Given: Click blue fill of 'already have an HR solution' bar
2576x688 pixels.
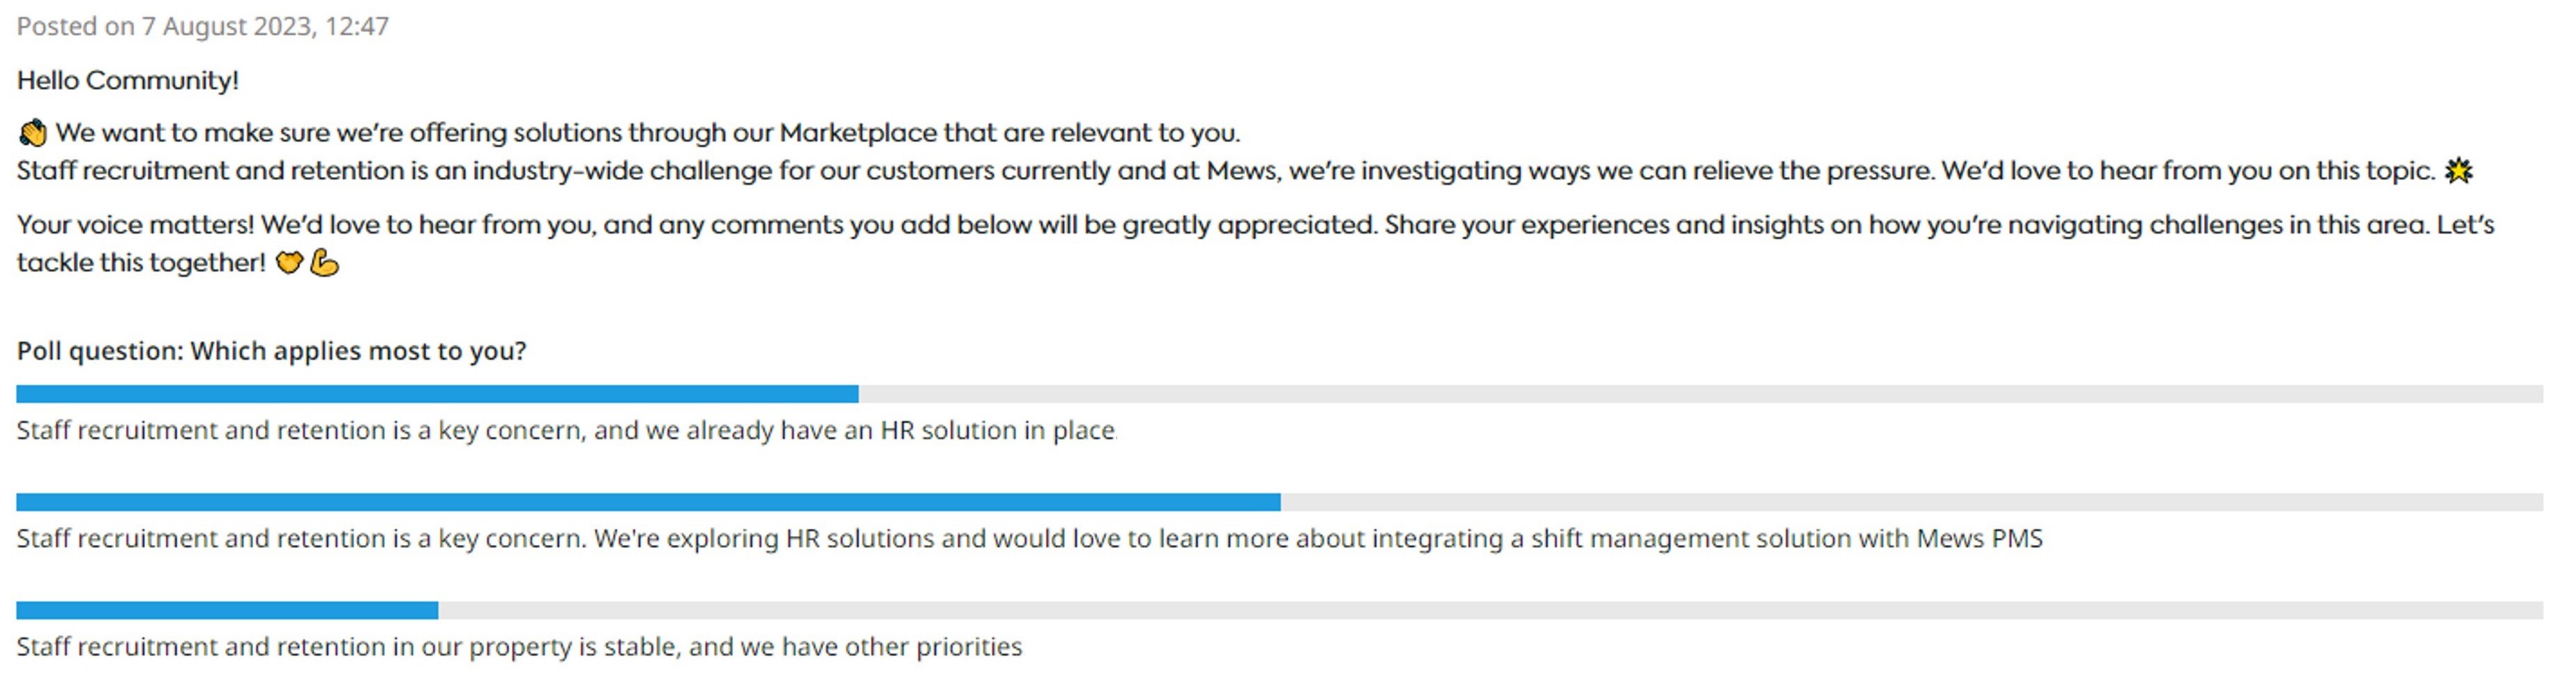Looking at the screenshot, I should (436, 394).
